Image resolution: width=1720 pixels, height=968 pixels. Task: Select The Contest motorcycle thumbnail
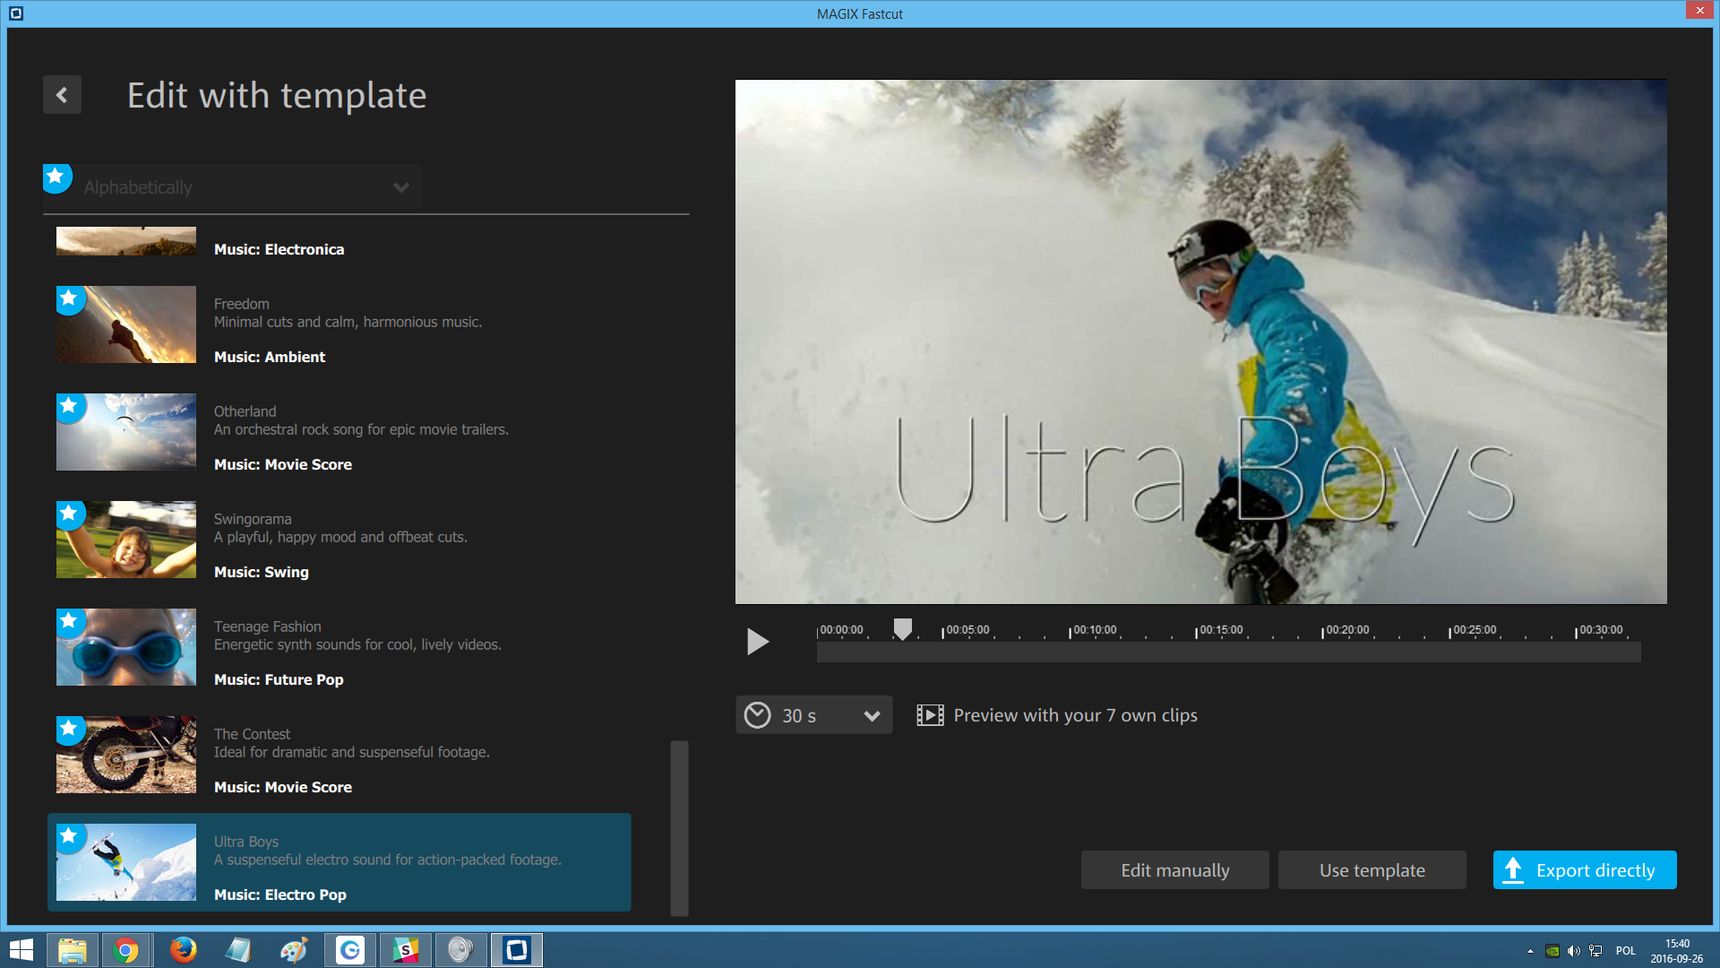coord(126,754)
